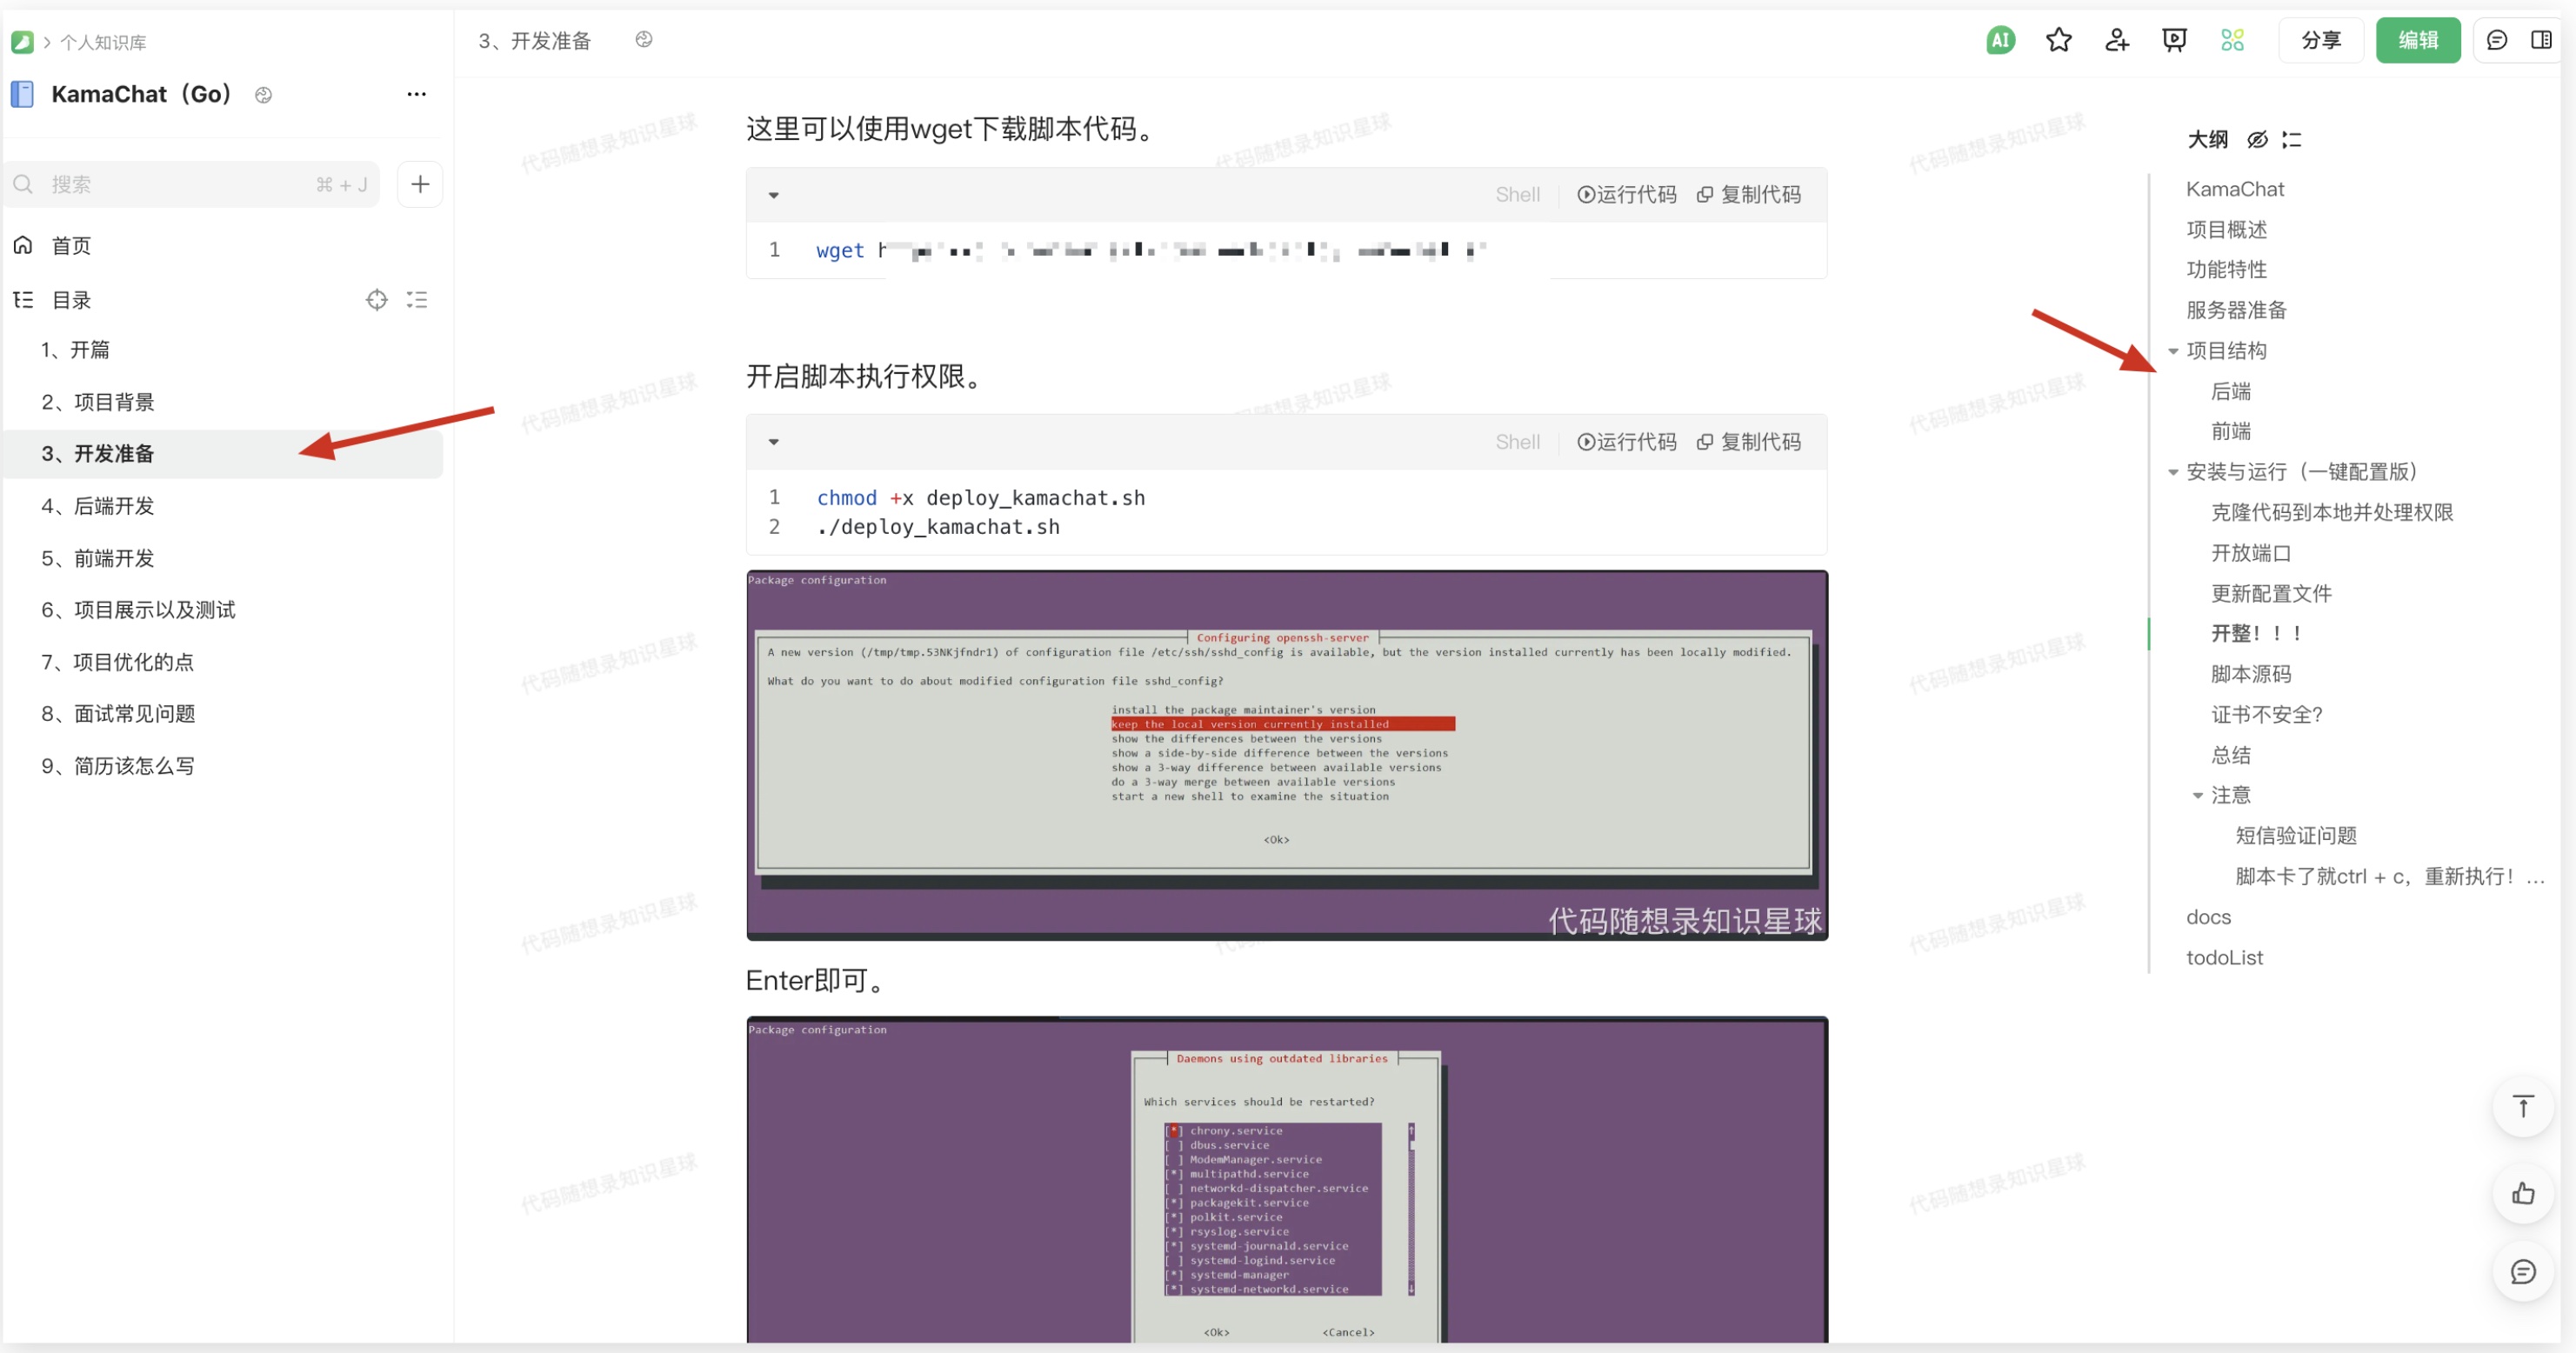The height and width of the screenshot is (1353, 2576).
Task: Collapse the wget code block
Action: (x=773, y=195)
